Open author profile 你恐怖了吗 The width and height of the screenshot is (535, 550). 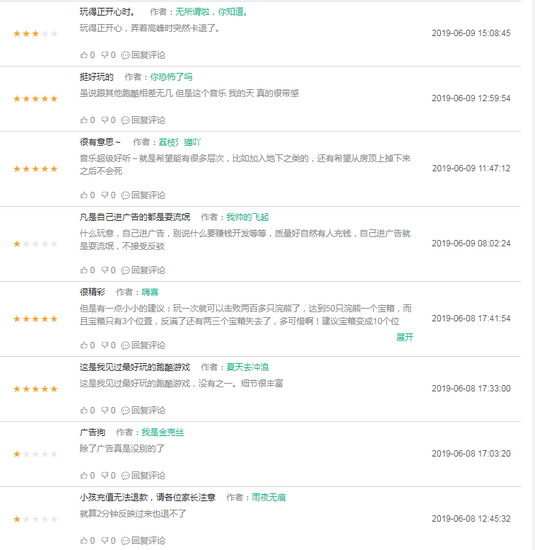coord(171,77)
